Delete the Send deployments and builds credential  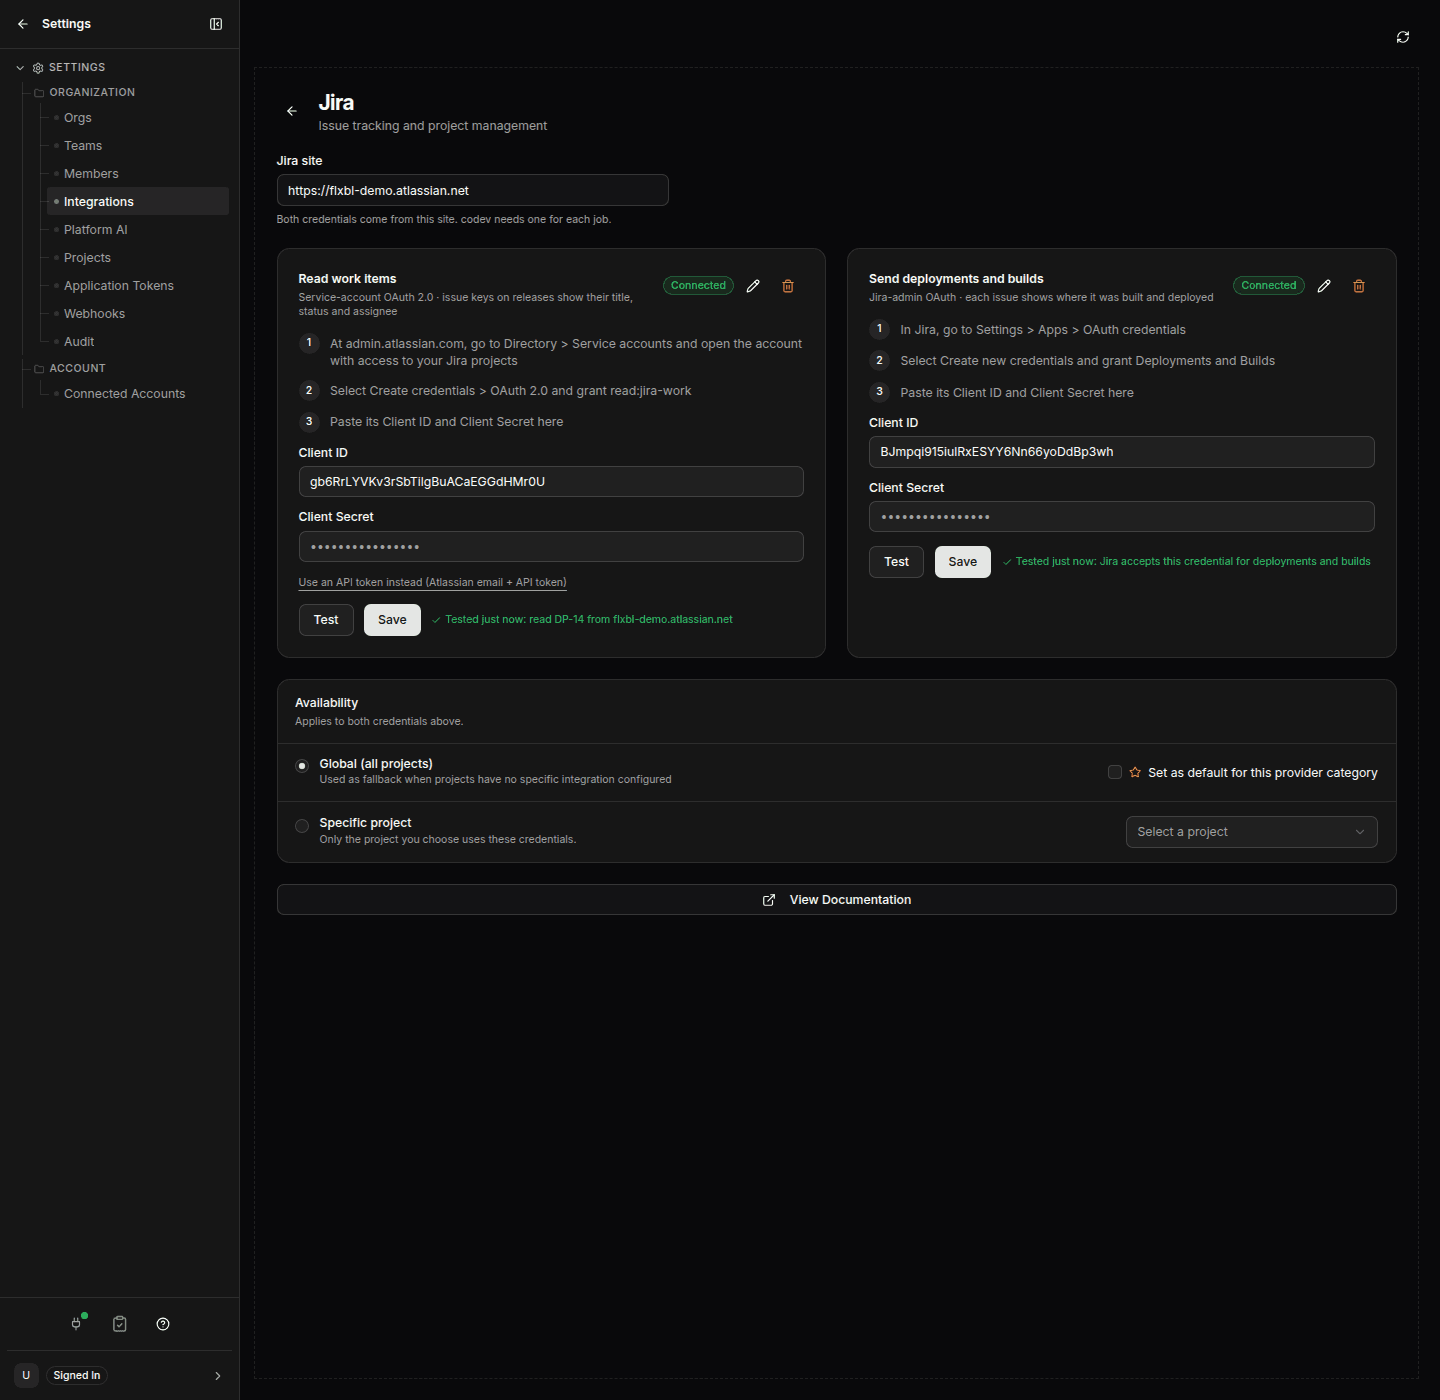click(1359, 286)
